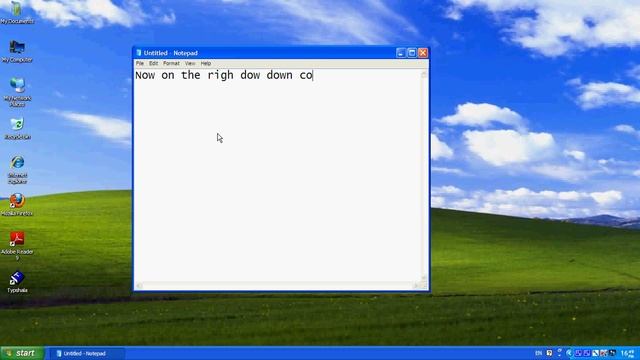Open the File menu in Notepad
Image resolution: width=640 pixels, height=360 pixels.
click(140, 63)
